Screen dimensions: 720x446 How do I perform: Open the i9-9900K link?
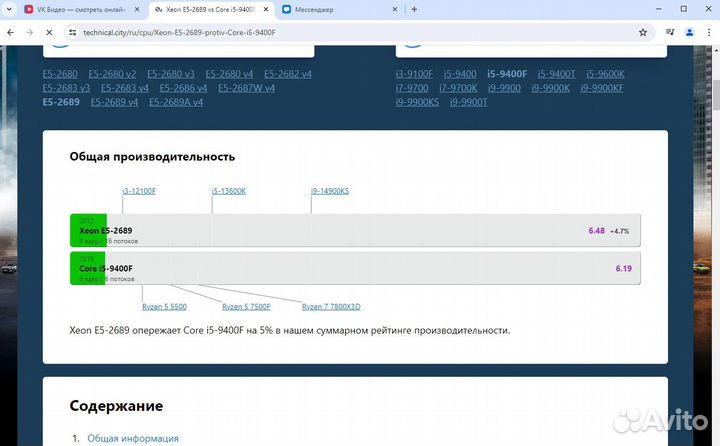pyautogui.click(x=551, y=88)
